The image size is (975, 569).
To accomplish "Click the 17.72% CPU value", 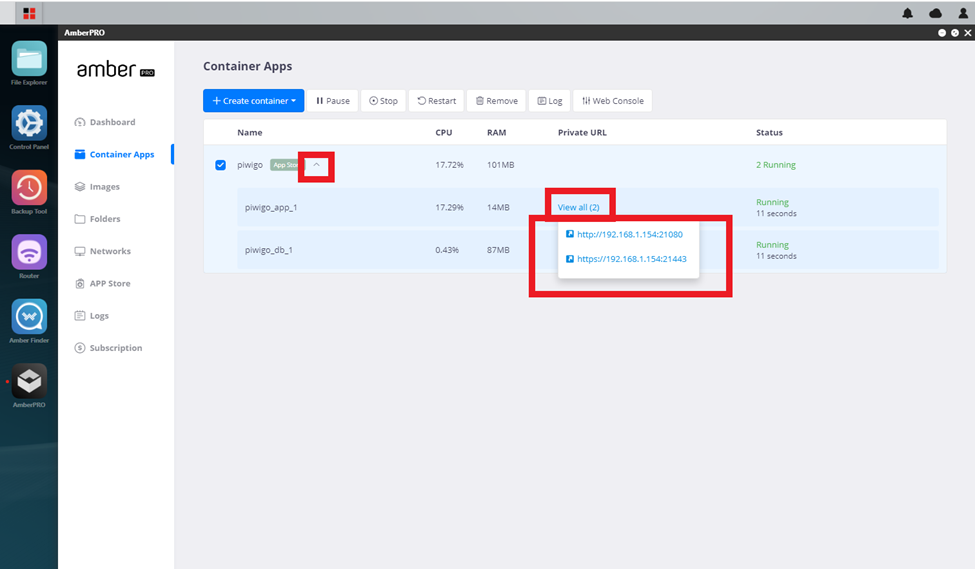I will (449, 165).
